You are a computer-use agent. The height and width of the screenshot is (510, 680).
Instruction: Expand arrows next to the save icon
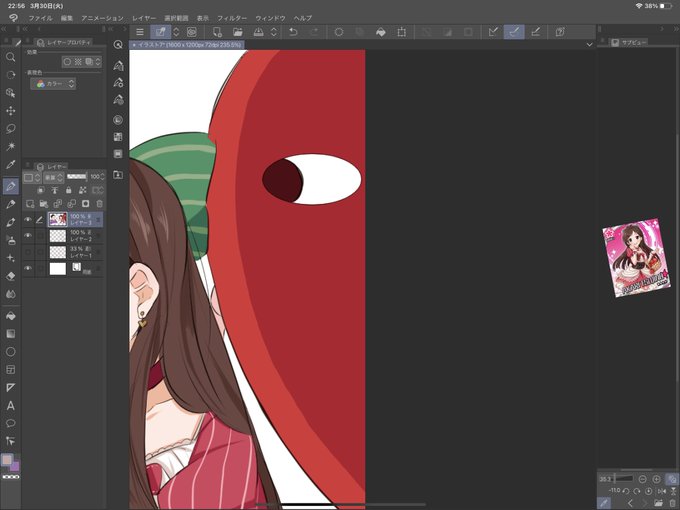pos(274,32)
